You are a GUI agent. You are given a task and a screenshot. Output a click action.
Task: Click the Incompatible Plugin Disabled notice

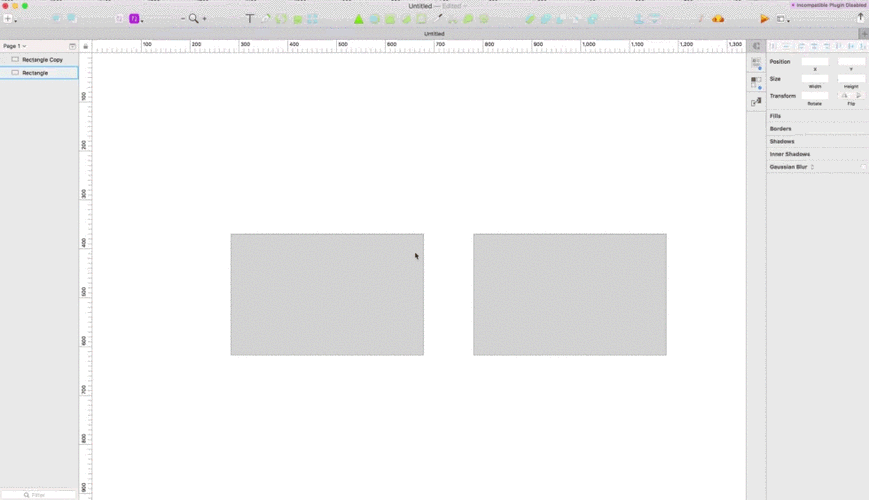click(828, 5)
